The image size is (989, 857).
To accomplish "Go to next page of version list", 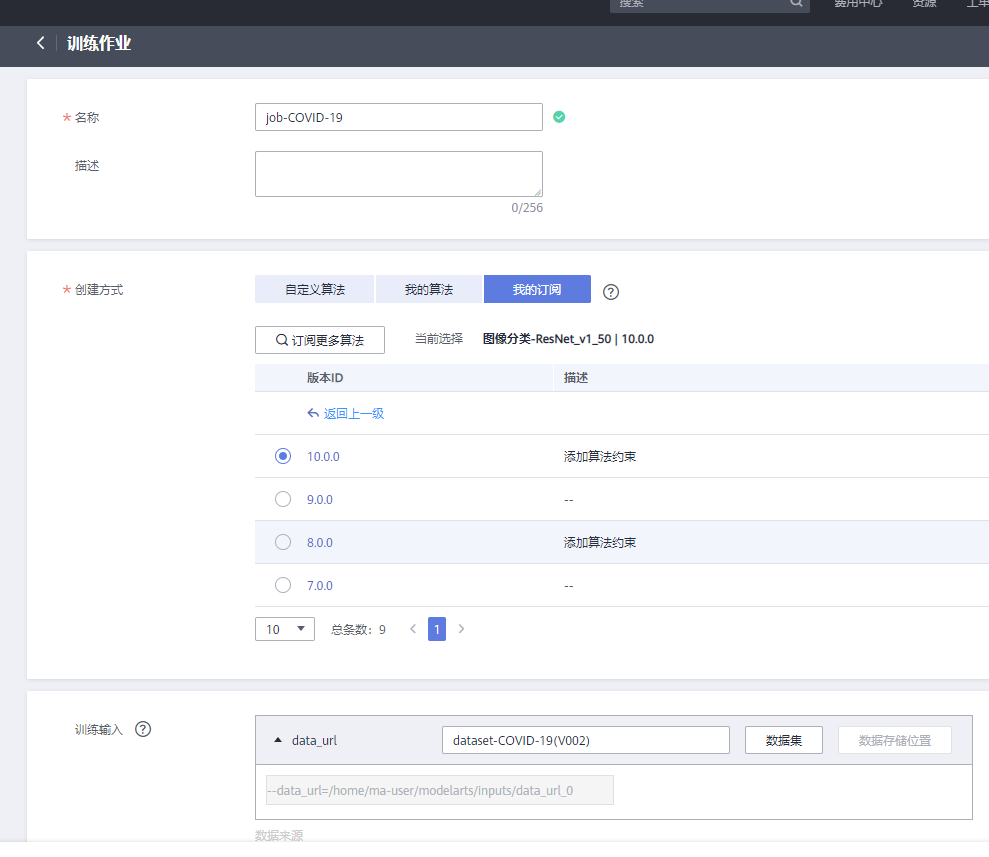I will tap(461, 629).
